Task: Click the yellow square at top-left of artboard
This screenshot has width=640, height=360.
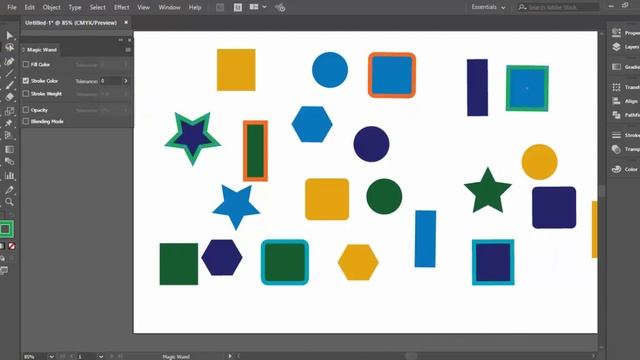Action: pos(236,70)
